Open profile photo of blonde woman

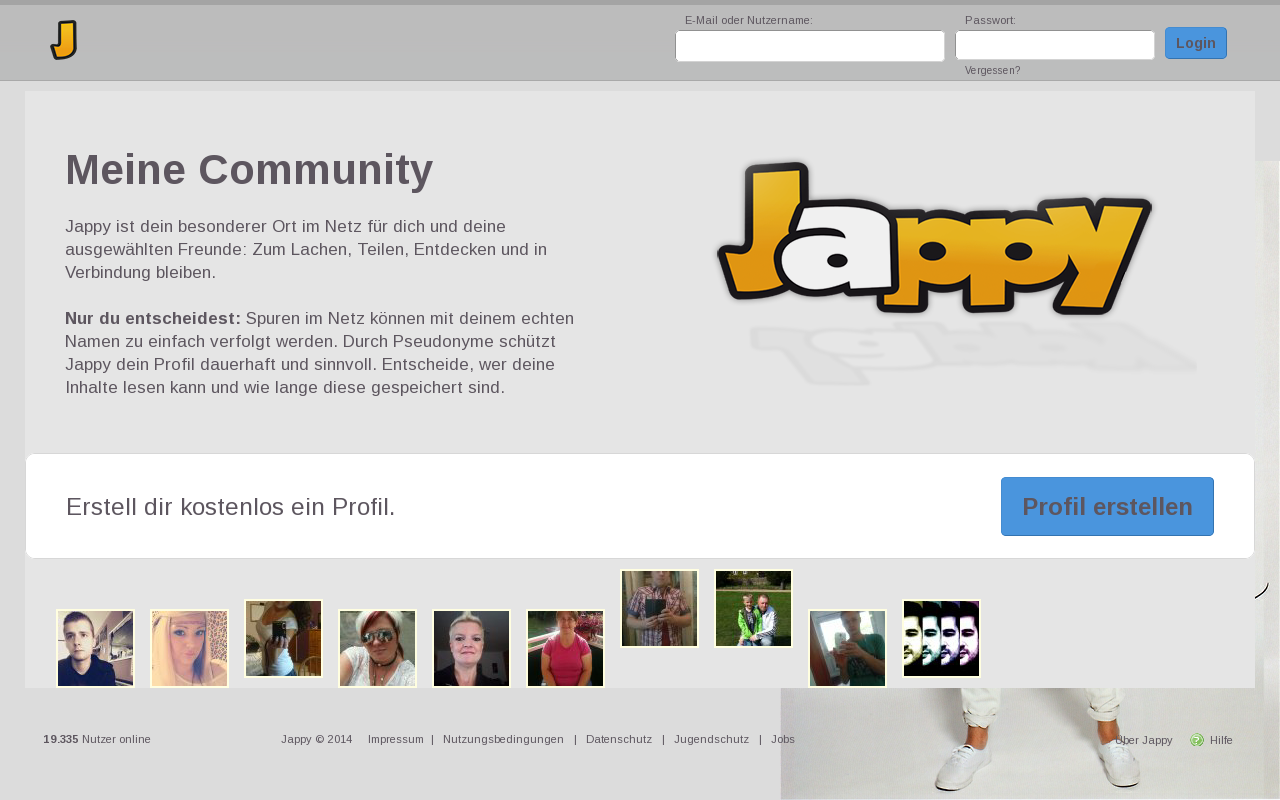coord(190,649)
